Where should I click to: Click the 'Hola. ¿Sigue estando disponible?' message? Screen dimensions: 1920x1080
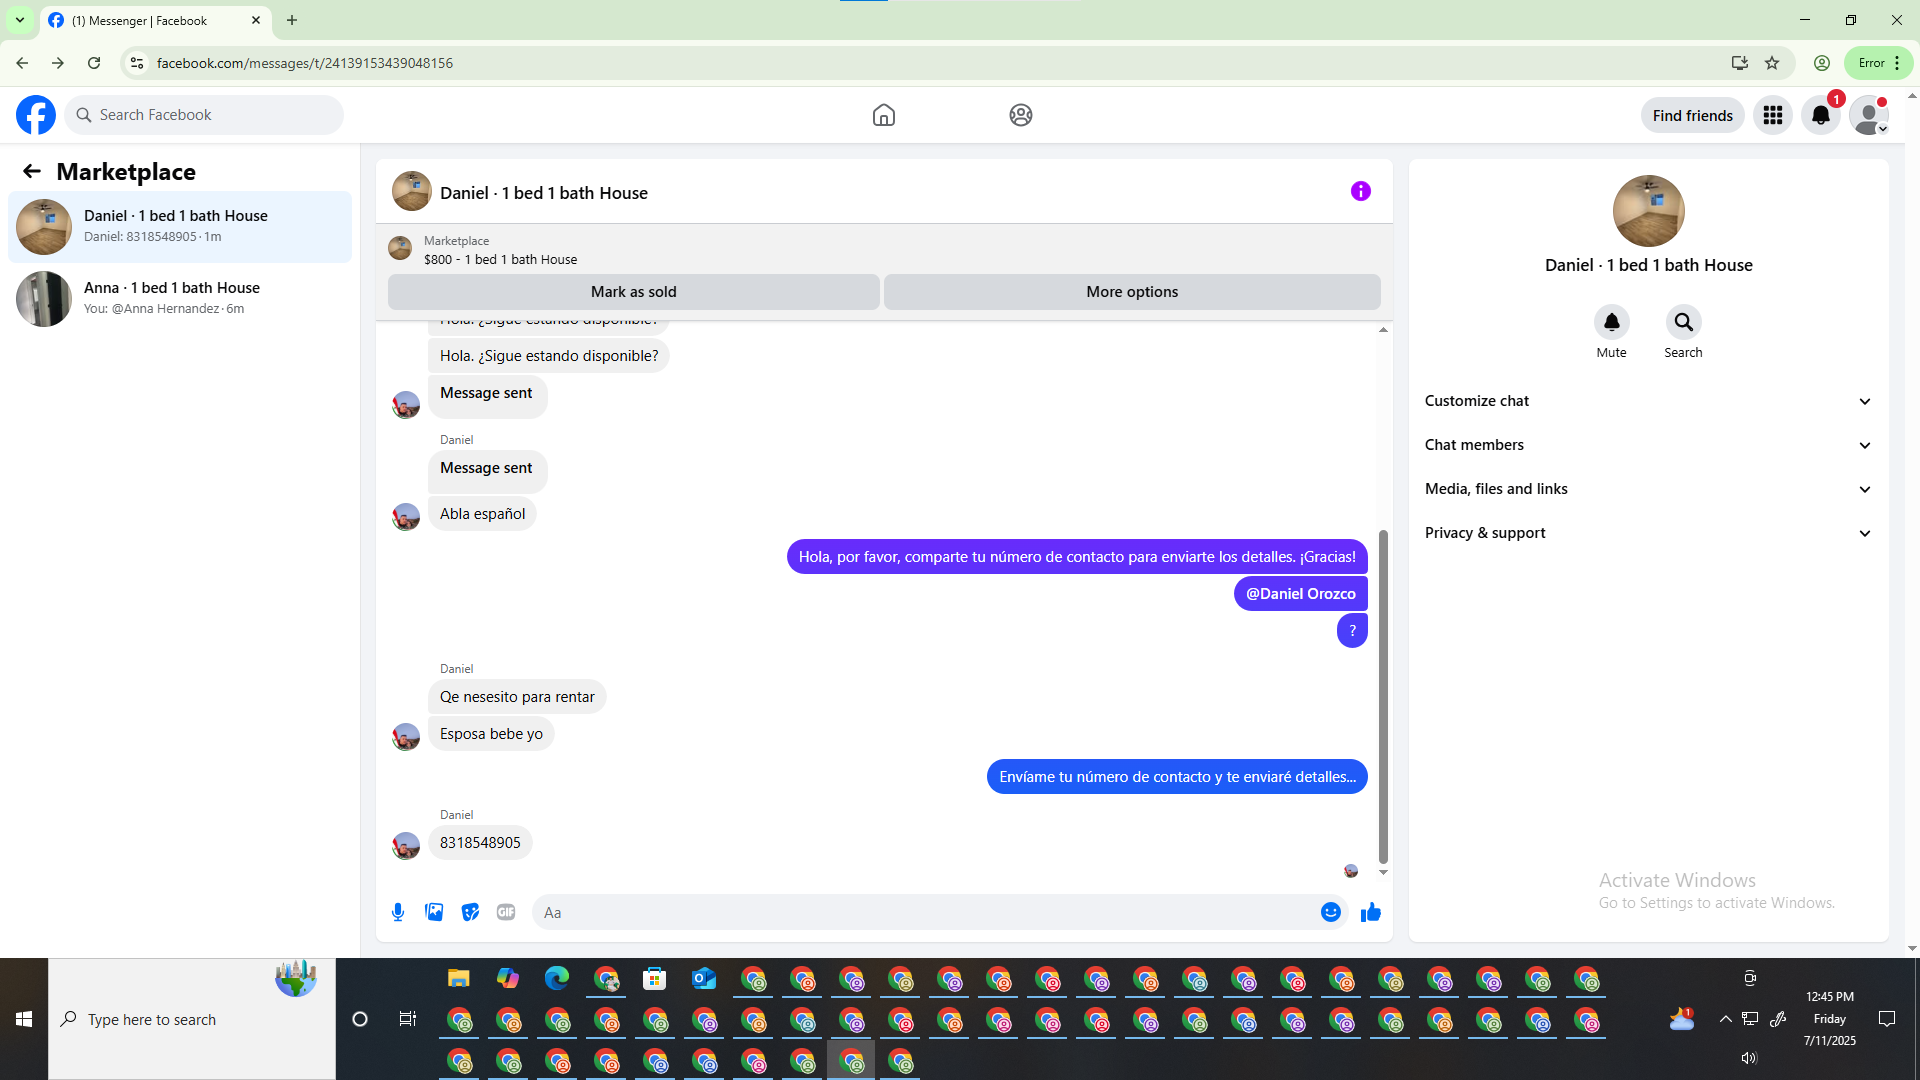(549, 356)
